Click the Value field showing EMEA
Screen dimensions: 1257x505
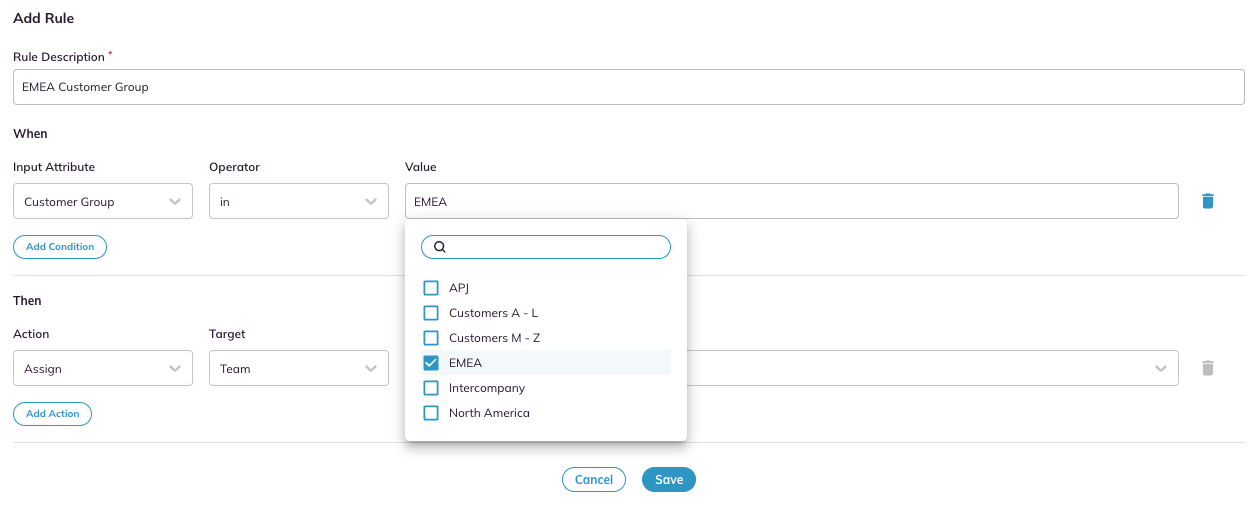(792, 201)
